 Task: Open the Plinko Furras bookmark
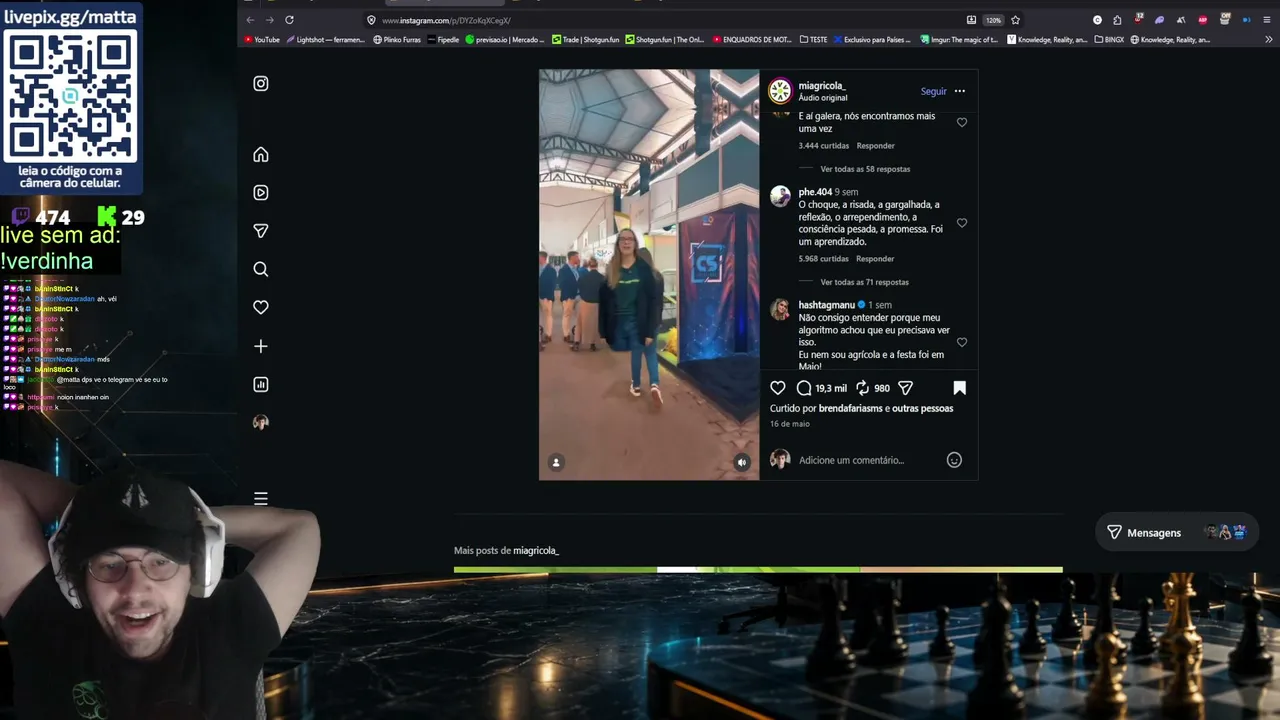click(397, 40)
